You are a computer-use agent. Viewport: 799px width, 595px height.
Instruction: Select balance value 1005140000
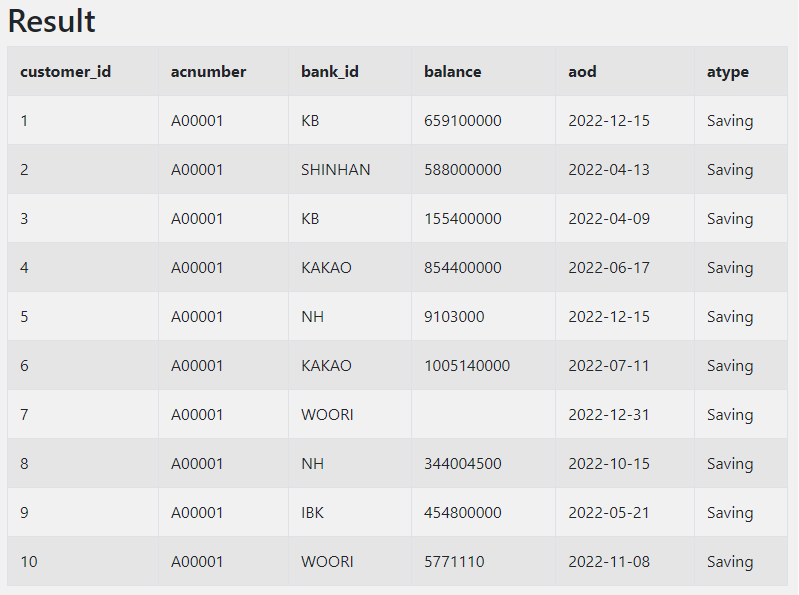[467, 365]
